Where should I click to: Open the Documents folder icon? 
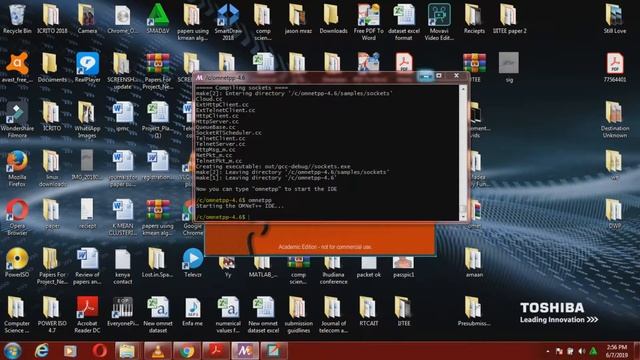pos(52,68)
